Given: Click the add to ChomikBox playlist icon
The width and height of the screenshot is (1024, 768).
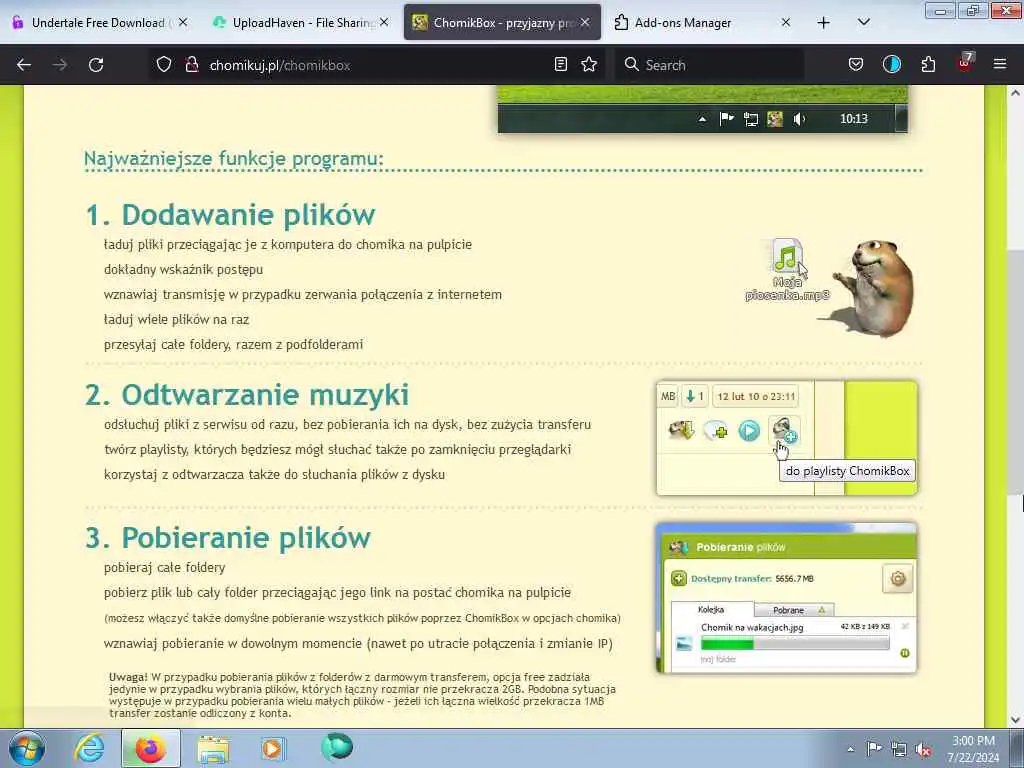Looking at the screenshot, I should (x=784, y=430).
